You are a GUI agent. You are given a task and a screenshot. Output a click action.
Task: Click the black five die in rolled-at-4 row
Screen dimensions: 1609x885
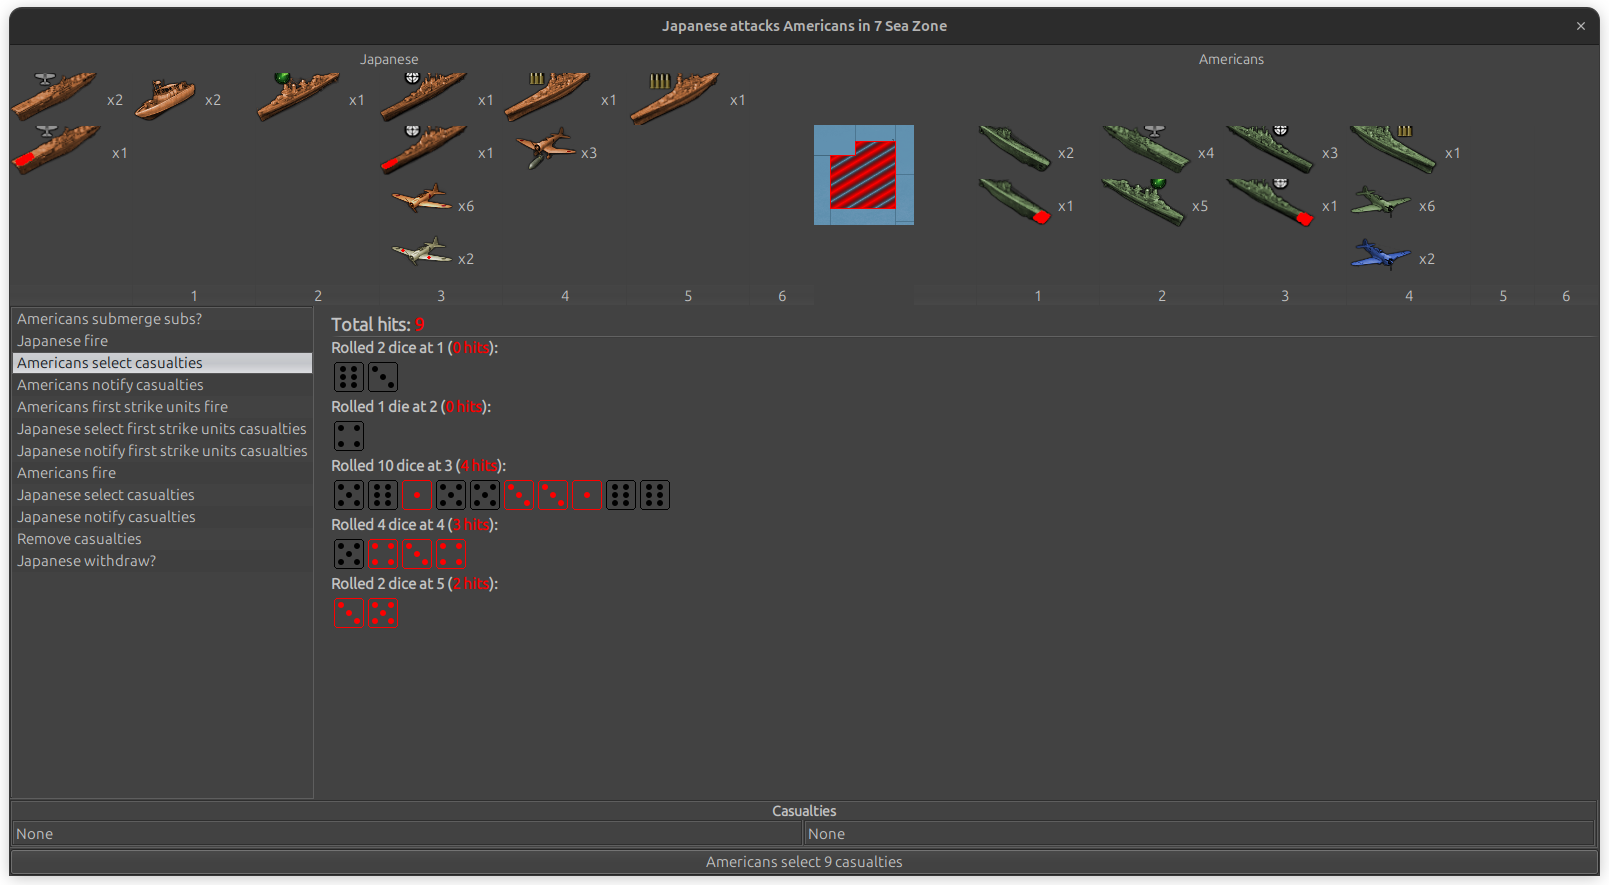coord(349,554)
